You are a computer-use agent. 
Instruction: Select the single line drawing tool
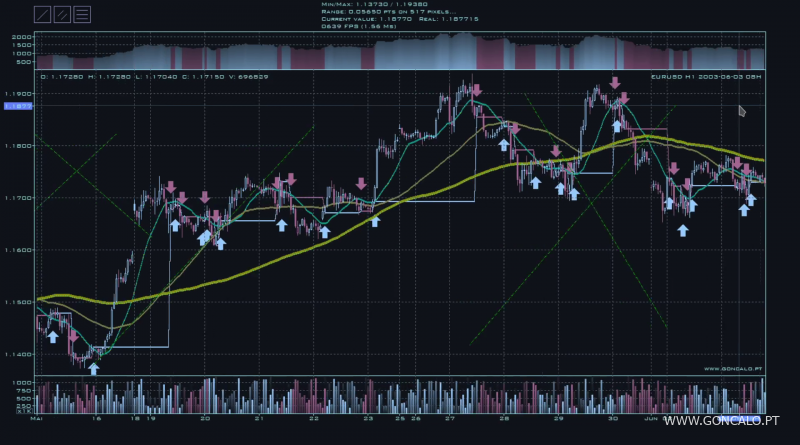42,14
